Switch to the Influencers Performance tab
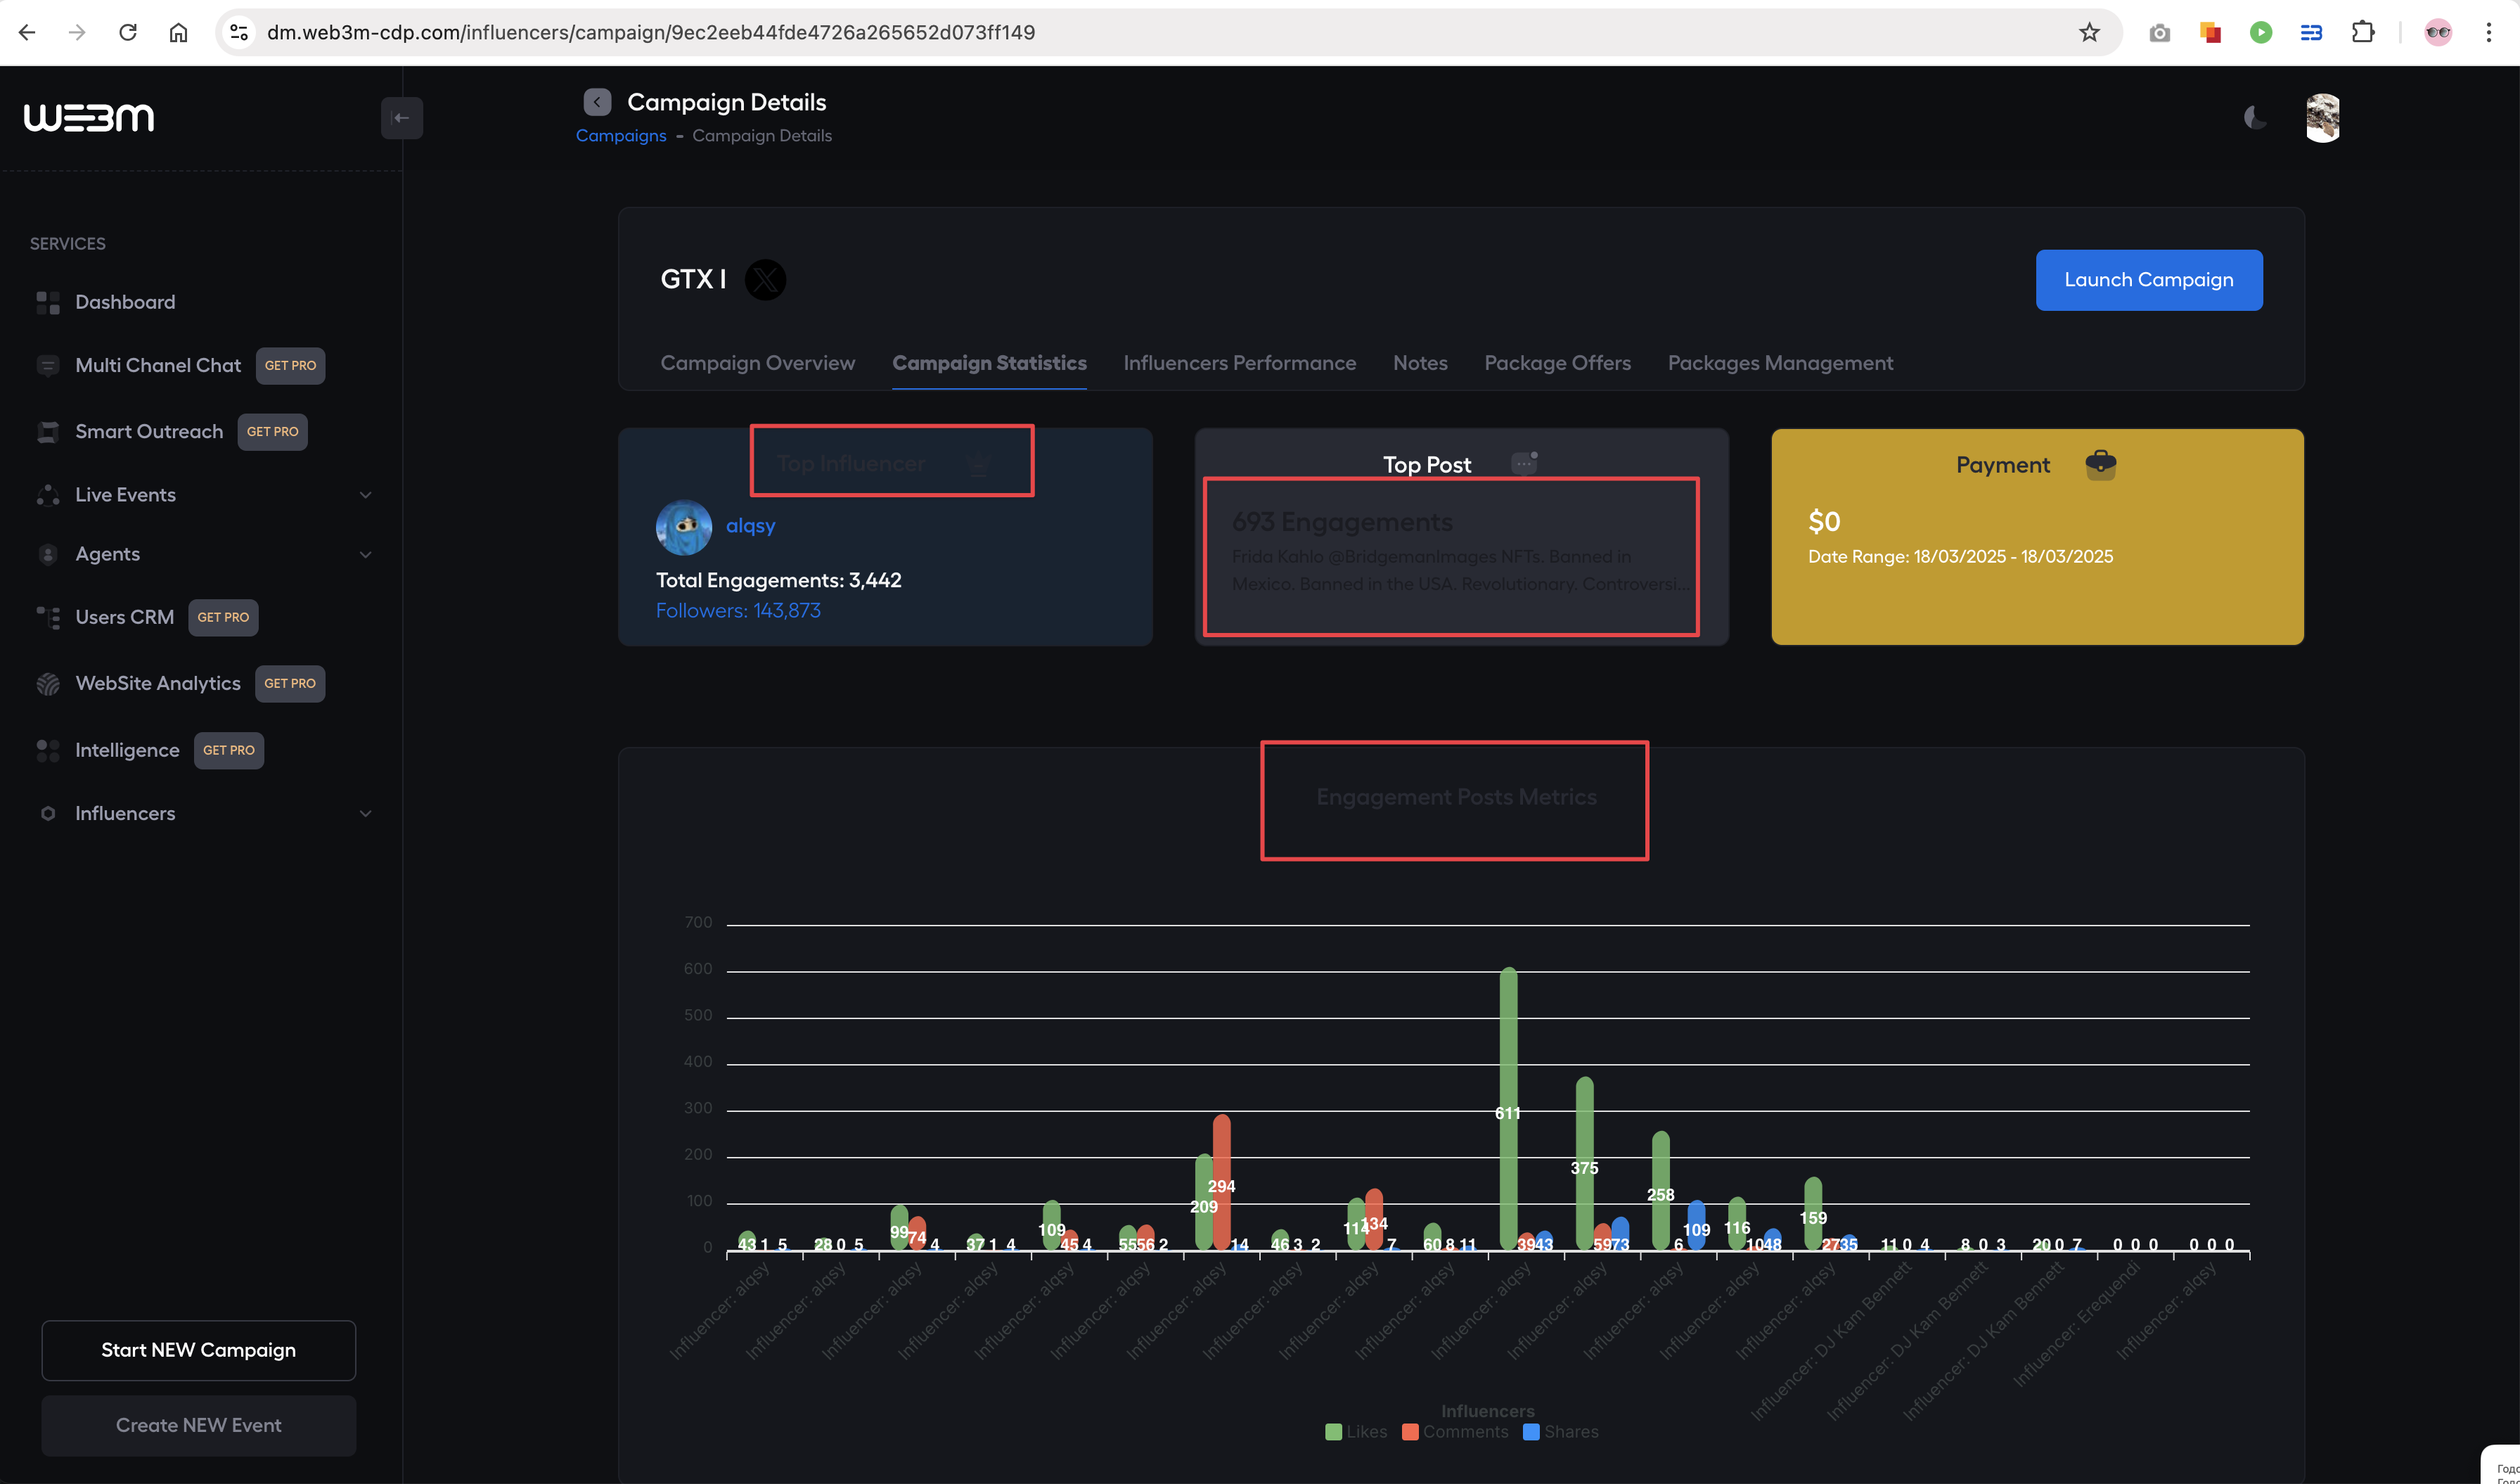 (x=1239, y=363)
